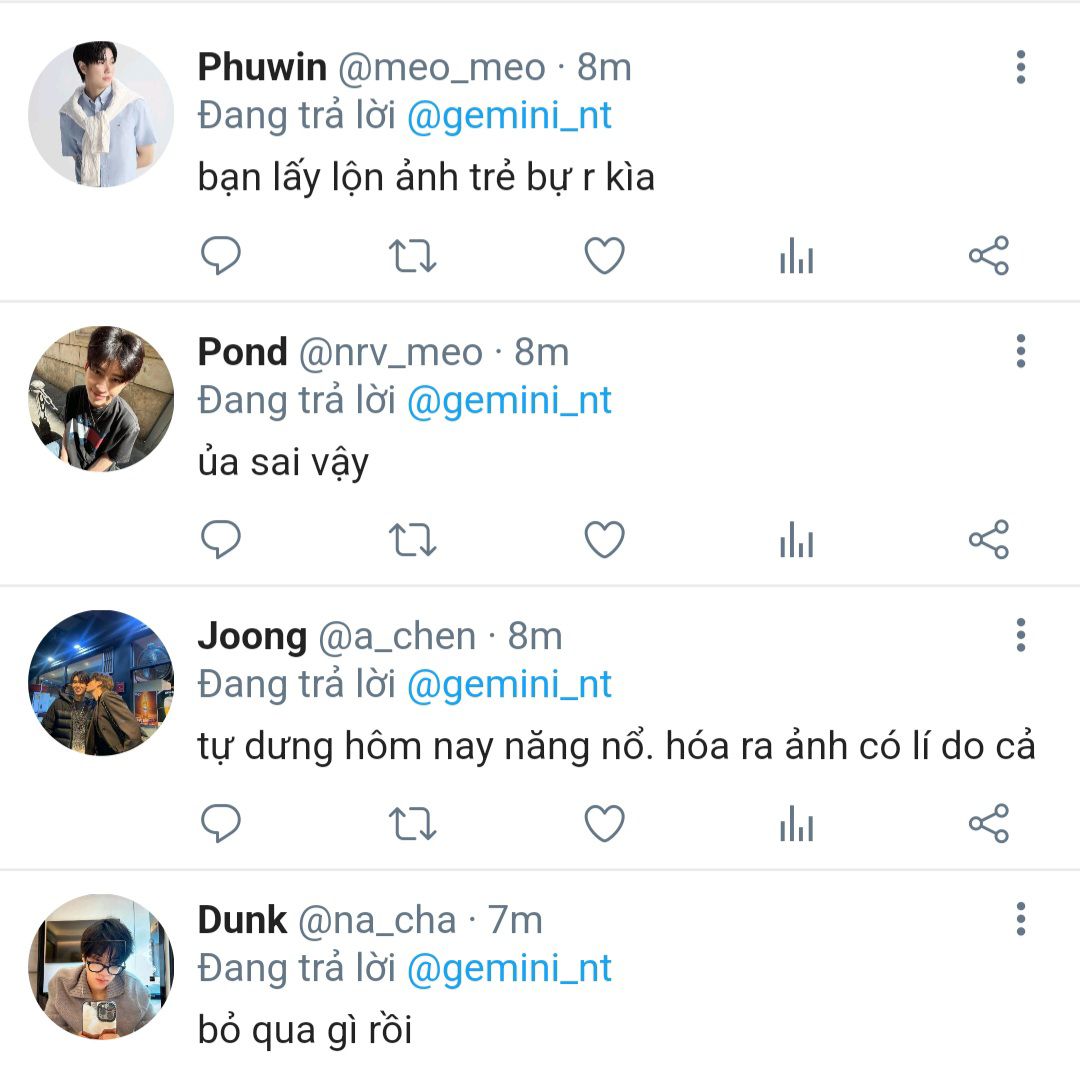
Task: Retweet Joong's reply
Action: 412,825
